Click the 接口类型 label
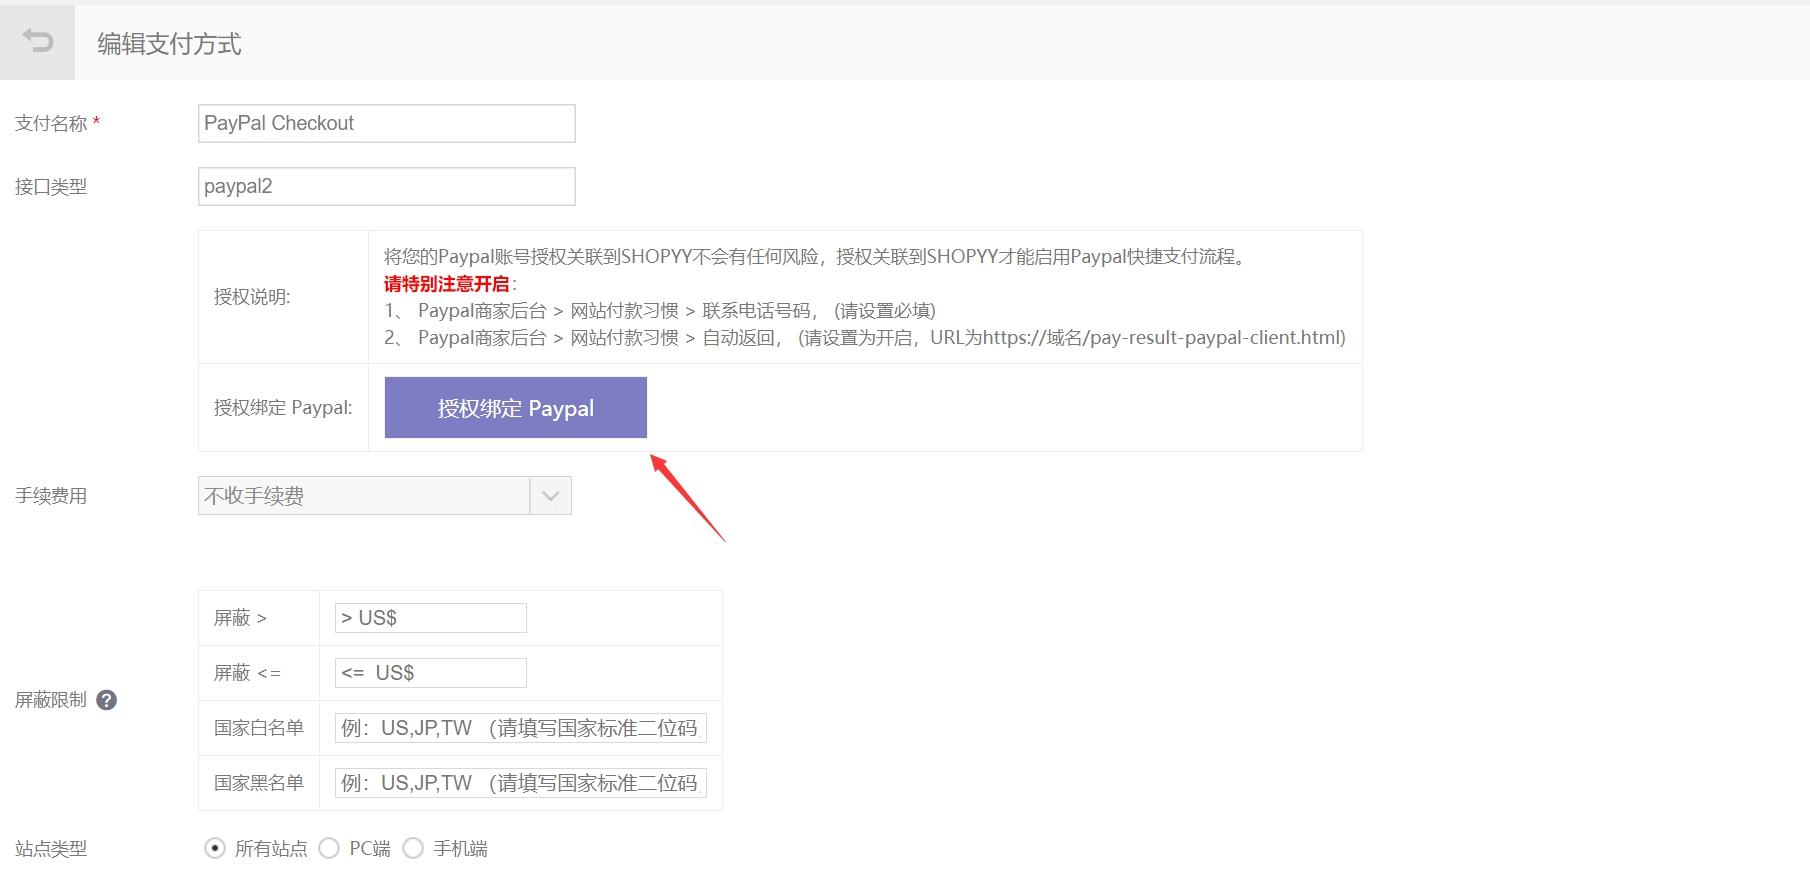This screenshot has height=873, width=1810. coord(51,187)
